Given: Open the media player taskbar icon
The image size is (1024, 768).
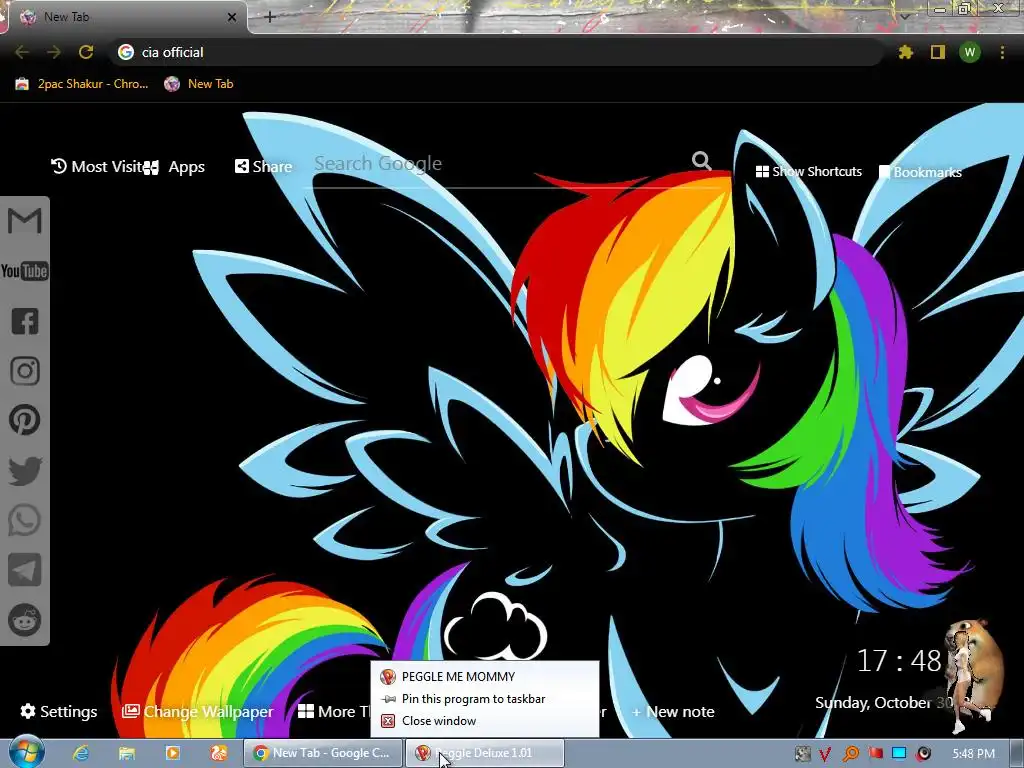Looking at the screenshot, I should coord(172,753).
